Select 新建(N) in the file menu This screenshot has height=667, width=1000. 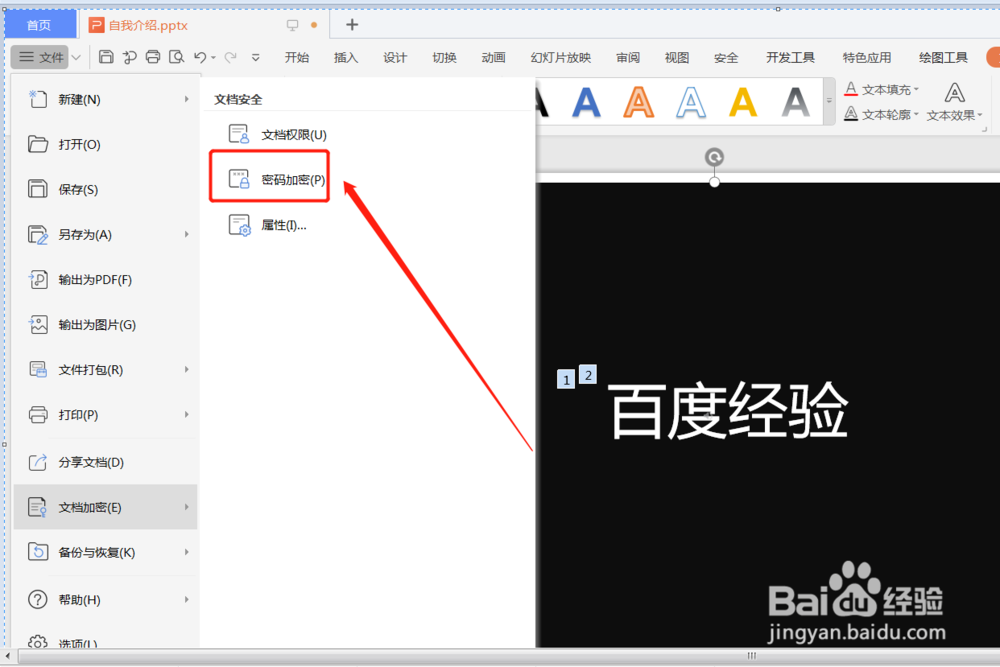105,99
